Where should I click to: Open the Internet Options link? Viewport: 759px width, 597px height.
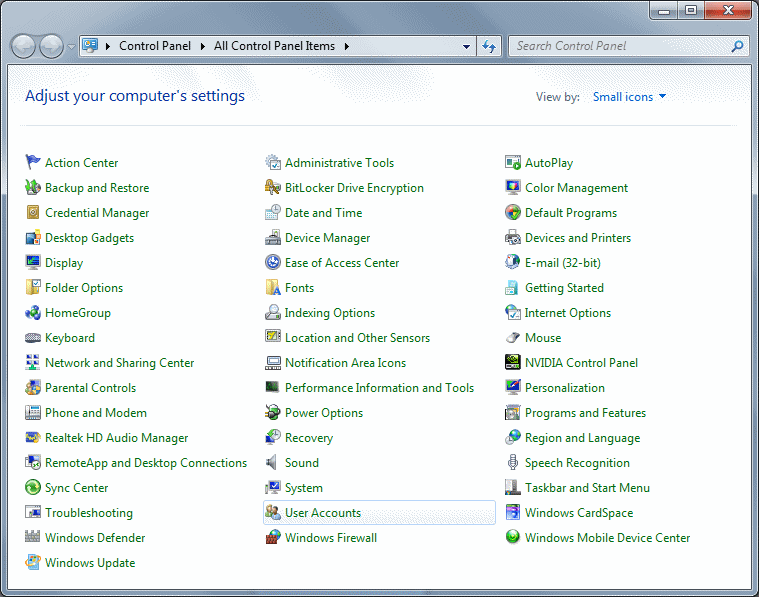click(568, 313)
